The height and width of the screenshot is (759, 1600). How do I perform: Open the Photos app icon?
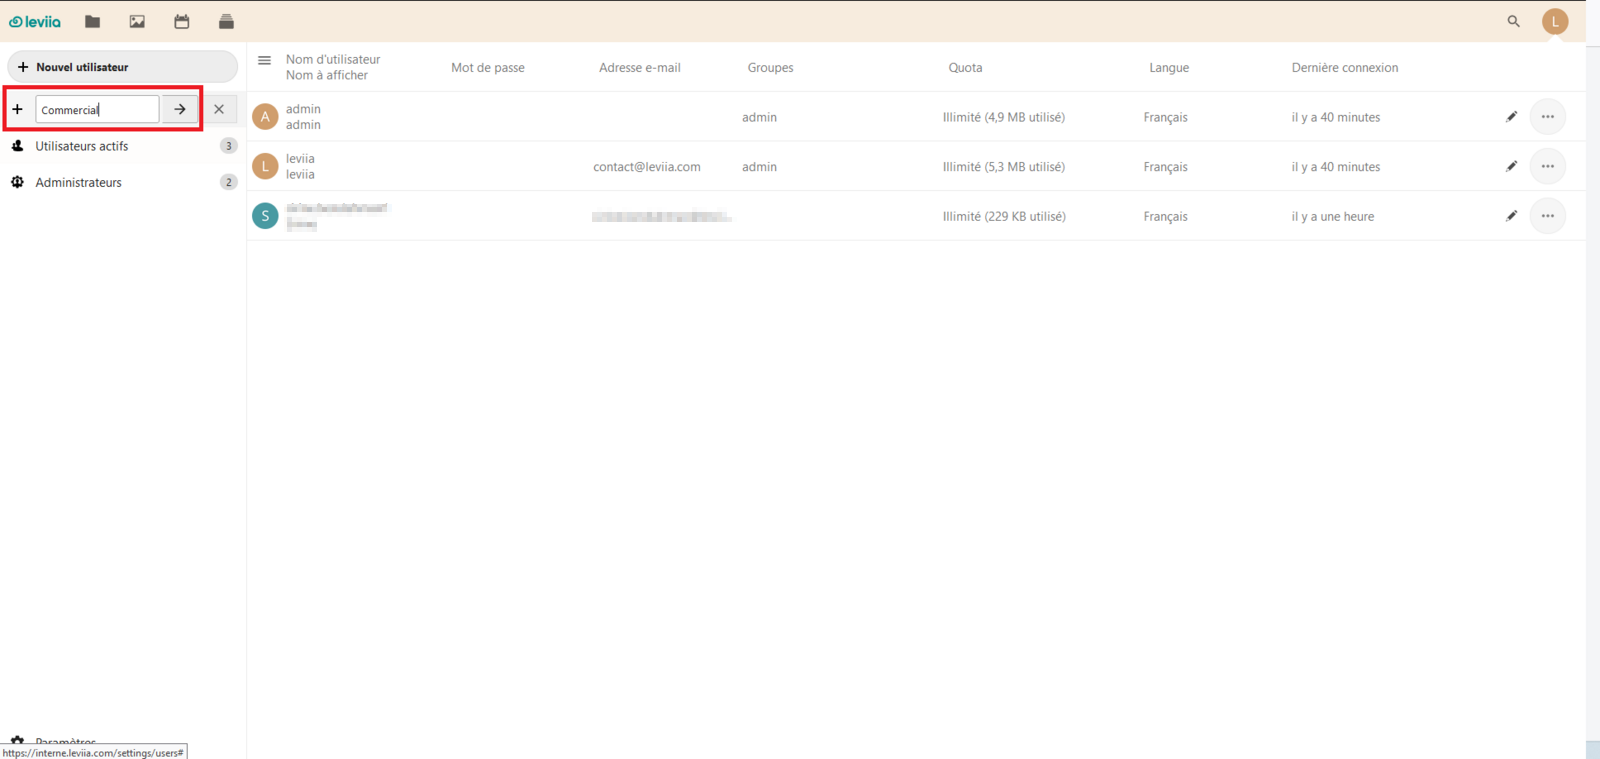click(x=137, y=22)
